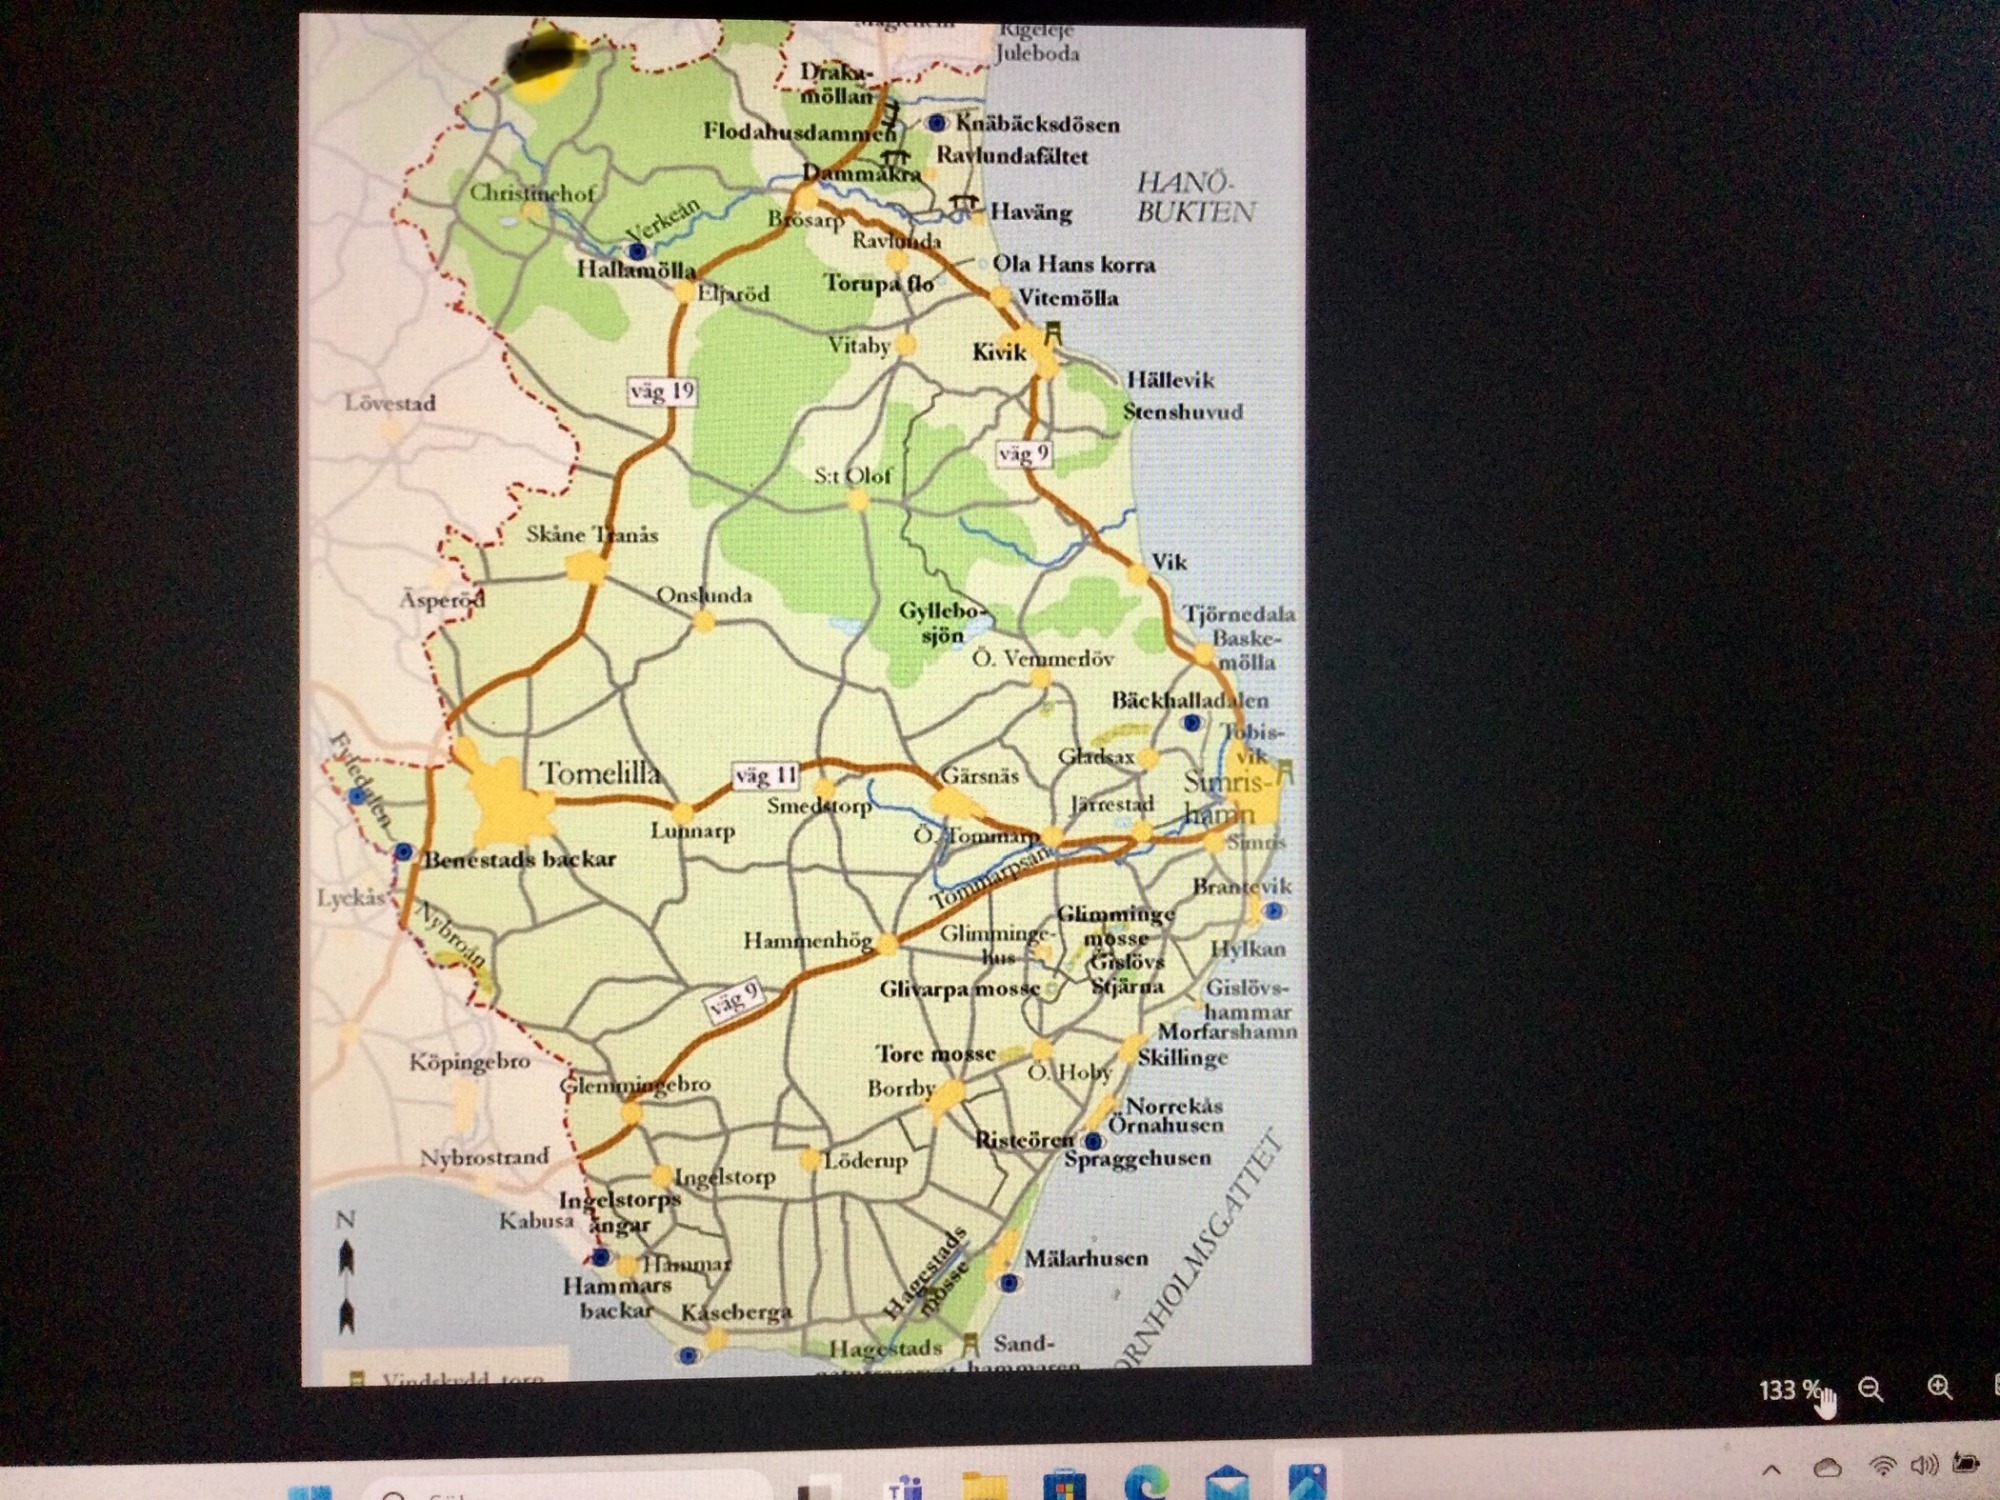This screenshot has height=1500, width=2000.
Task: Click the Tomelilla label on the map
Action: click(600, 773)
